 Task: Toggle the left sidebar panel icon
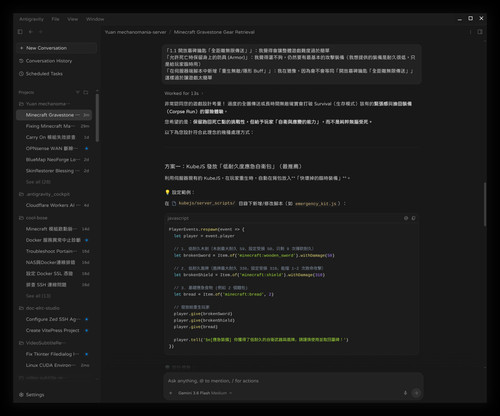[20, 32]
